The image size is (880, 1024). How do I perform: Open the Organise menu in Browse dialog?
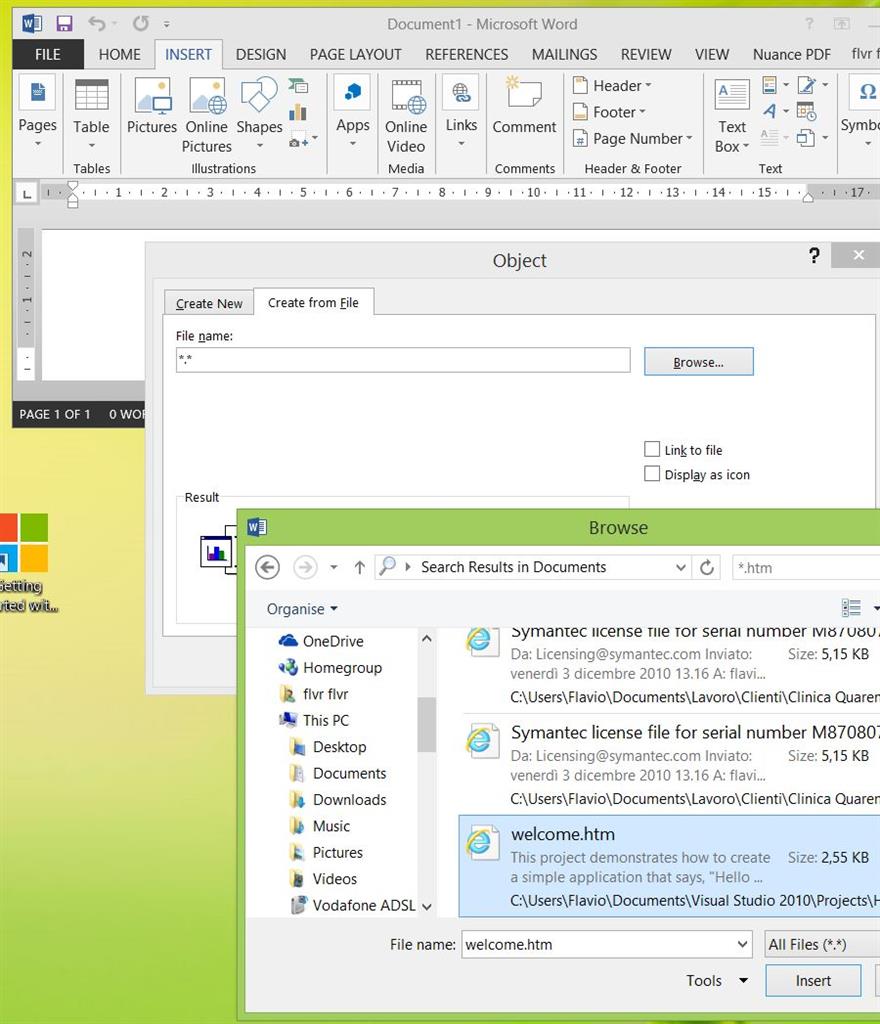tap(302, 609)
